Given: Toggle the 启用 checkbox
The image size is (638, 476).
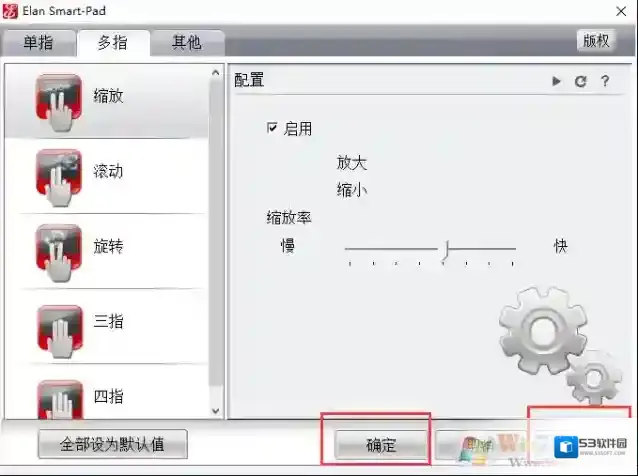Looking at the screenshot, I should click(272, 128).
